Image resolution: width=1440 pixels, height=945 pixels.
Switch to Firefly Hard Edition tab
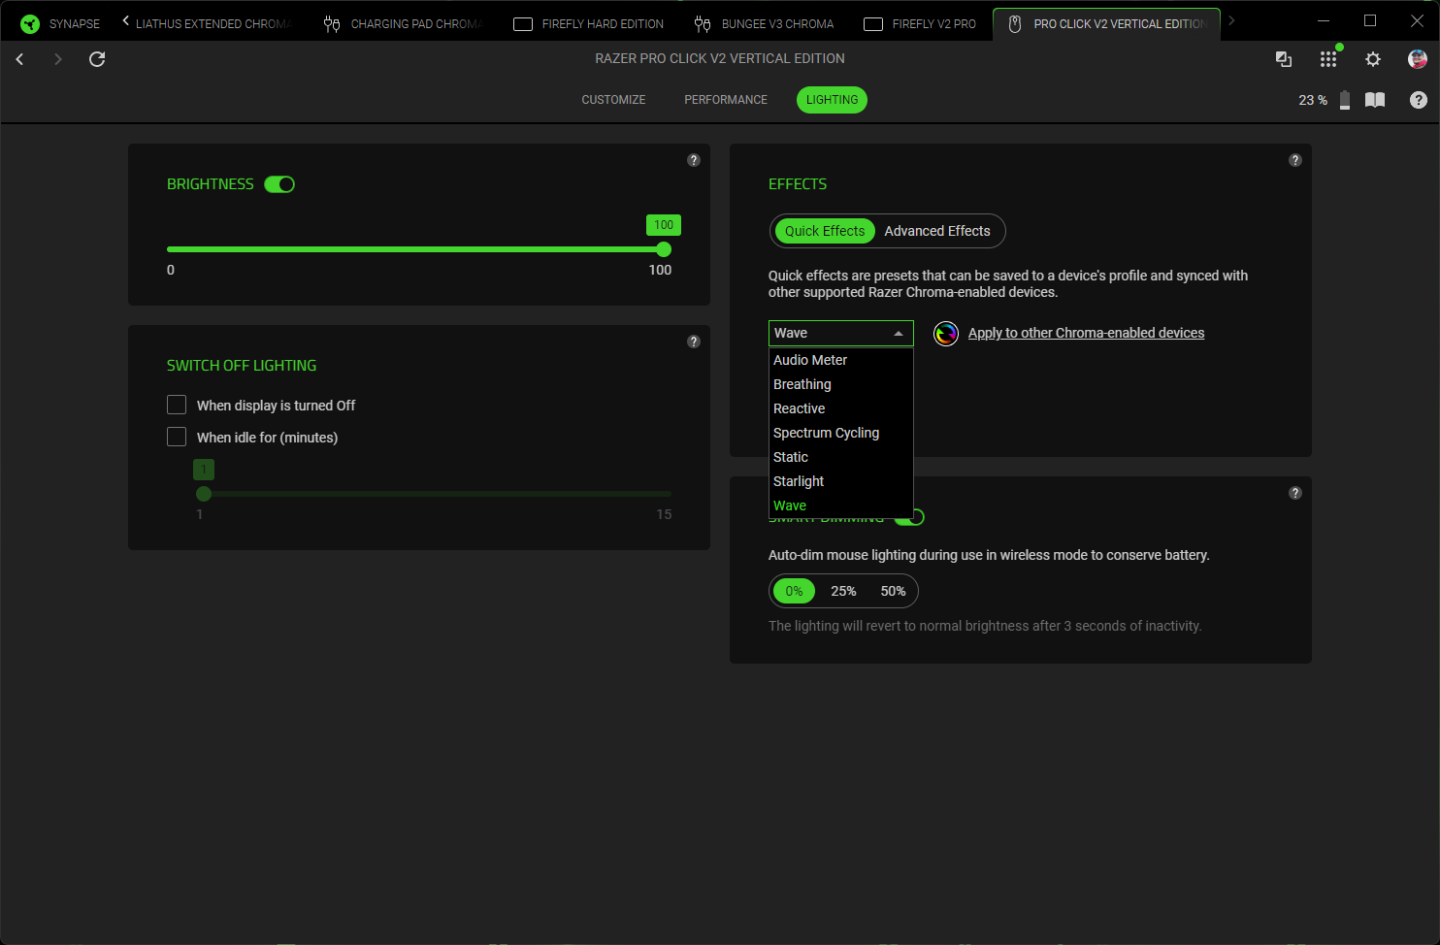(x=589, y=24)
